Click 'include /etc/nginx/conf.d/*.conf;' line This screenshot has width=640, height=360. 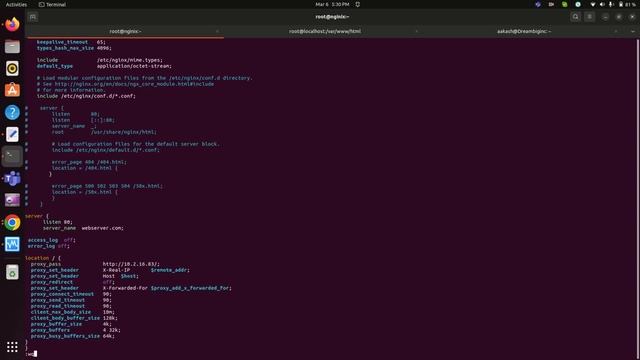(86, 96)
